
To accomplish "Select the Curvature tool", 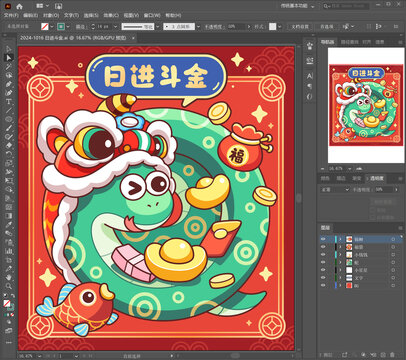I will [x=9, y=93].
